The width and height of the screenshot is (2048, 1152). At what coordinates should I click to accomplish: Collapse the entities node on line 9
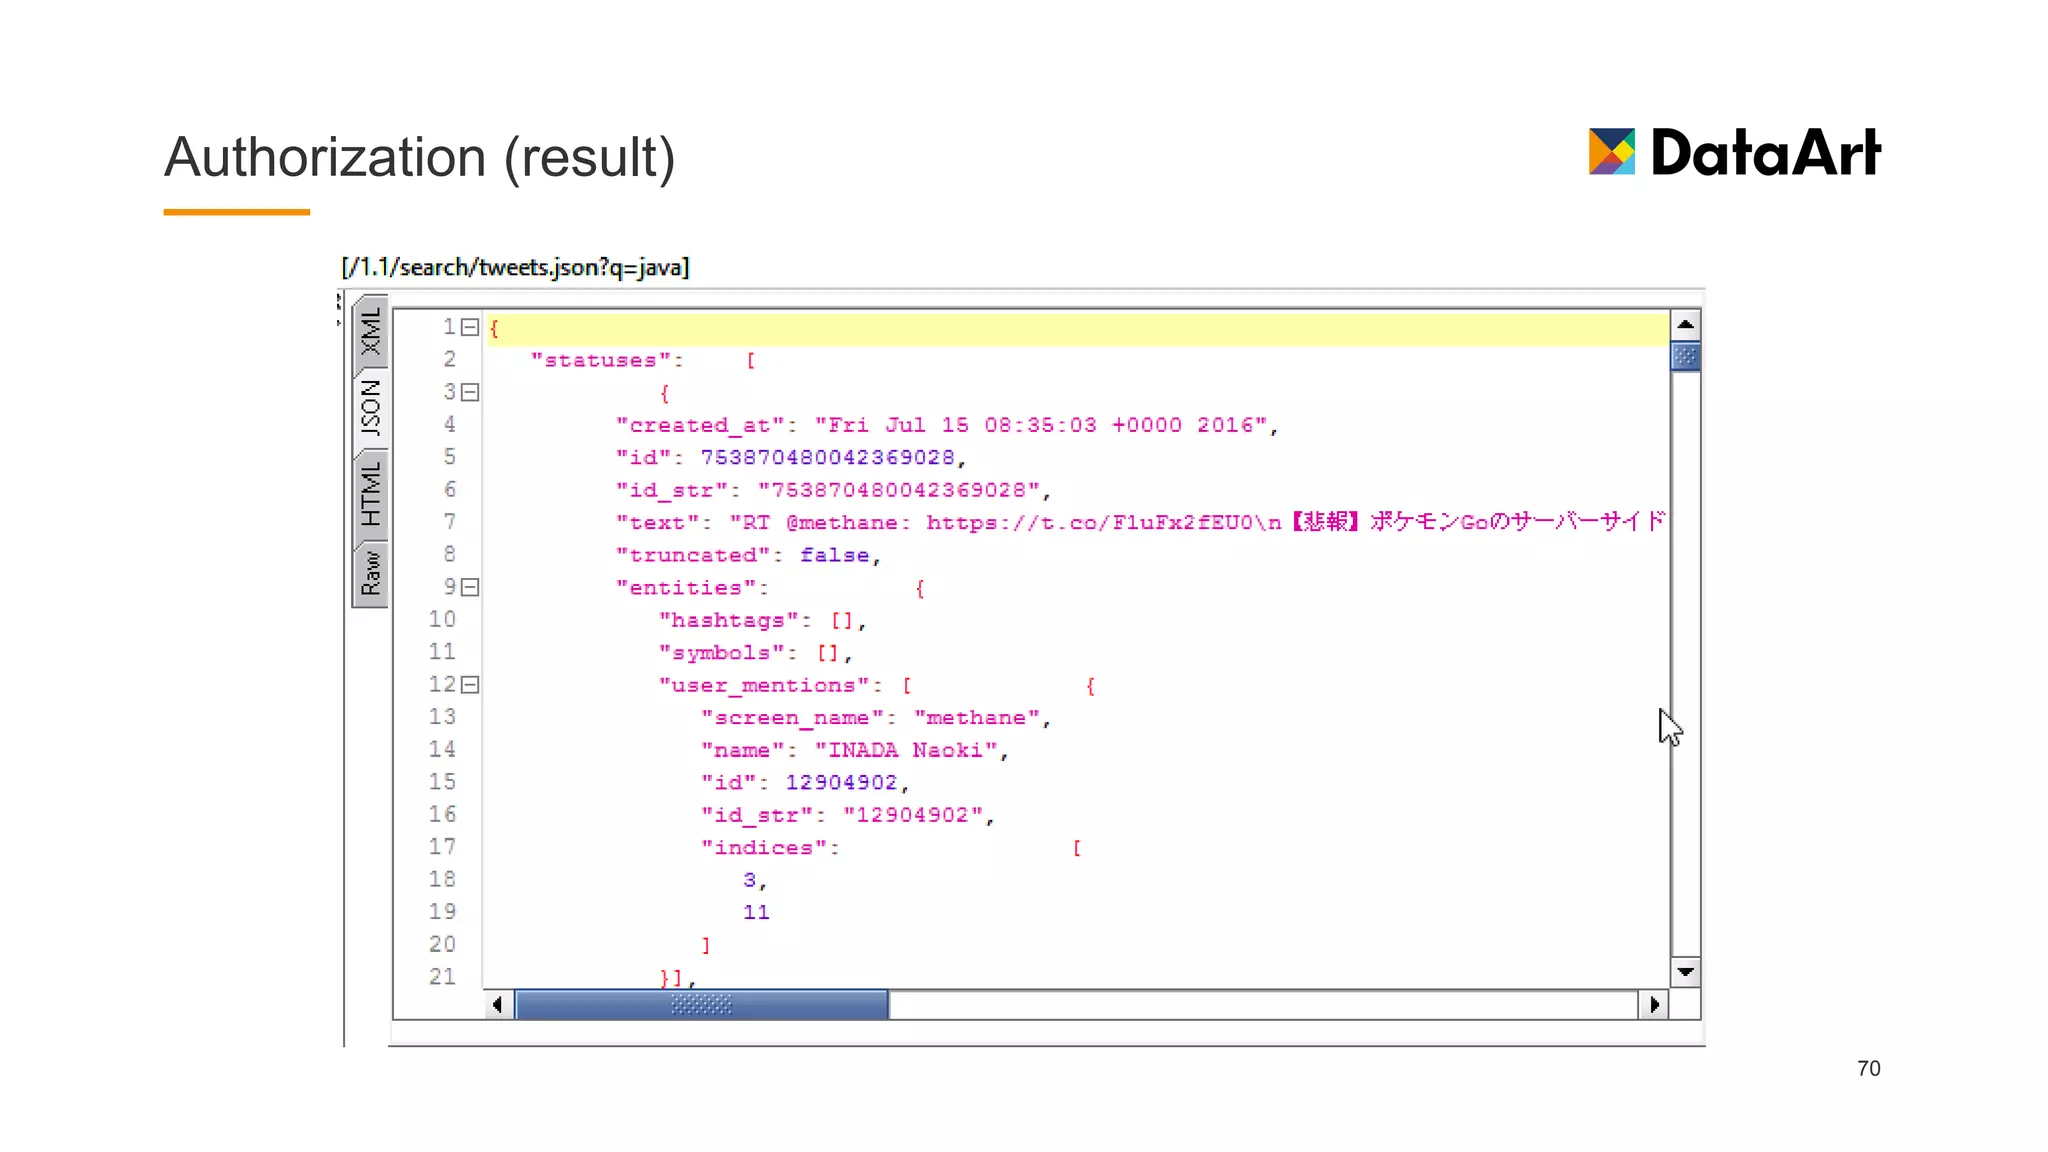pyautogui.click(x=470, y=587)
